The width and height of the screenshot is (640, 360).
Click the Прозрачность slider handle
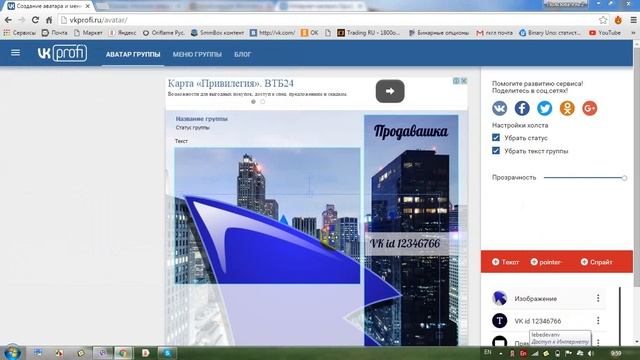click(624, 178)
